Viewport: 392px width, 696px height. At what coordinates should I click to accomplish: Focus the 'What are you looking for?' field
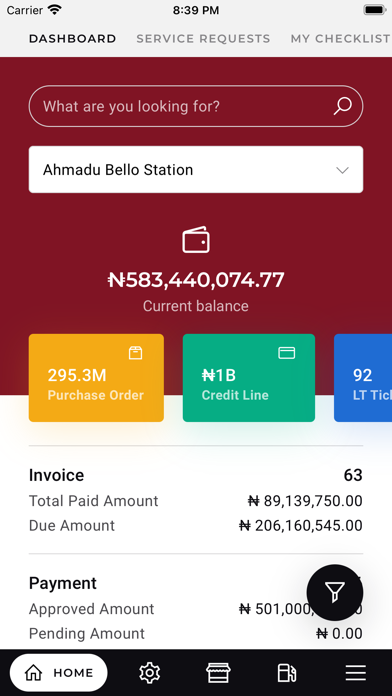[x=196, y=107]
